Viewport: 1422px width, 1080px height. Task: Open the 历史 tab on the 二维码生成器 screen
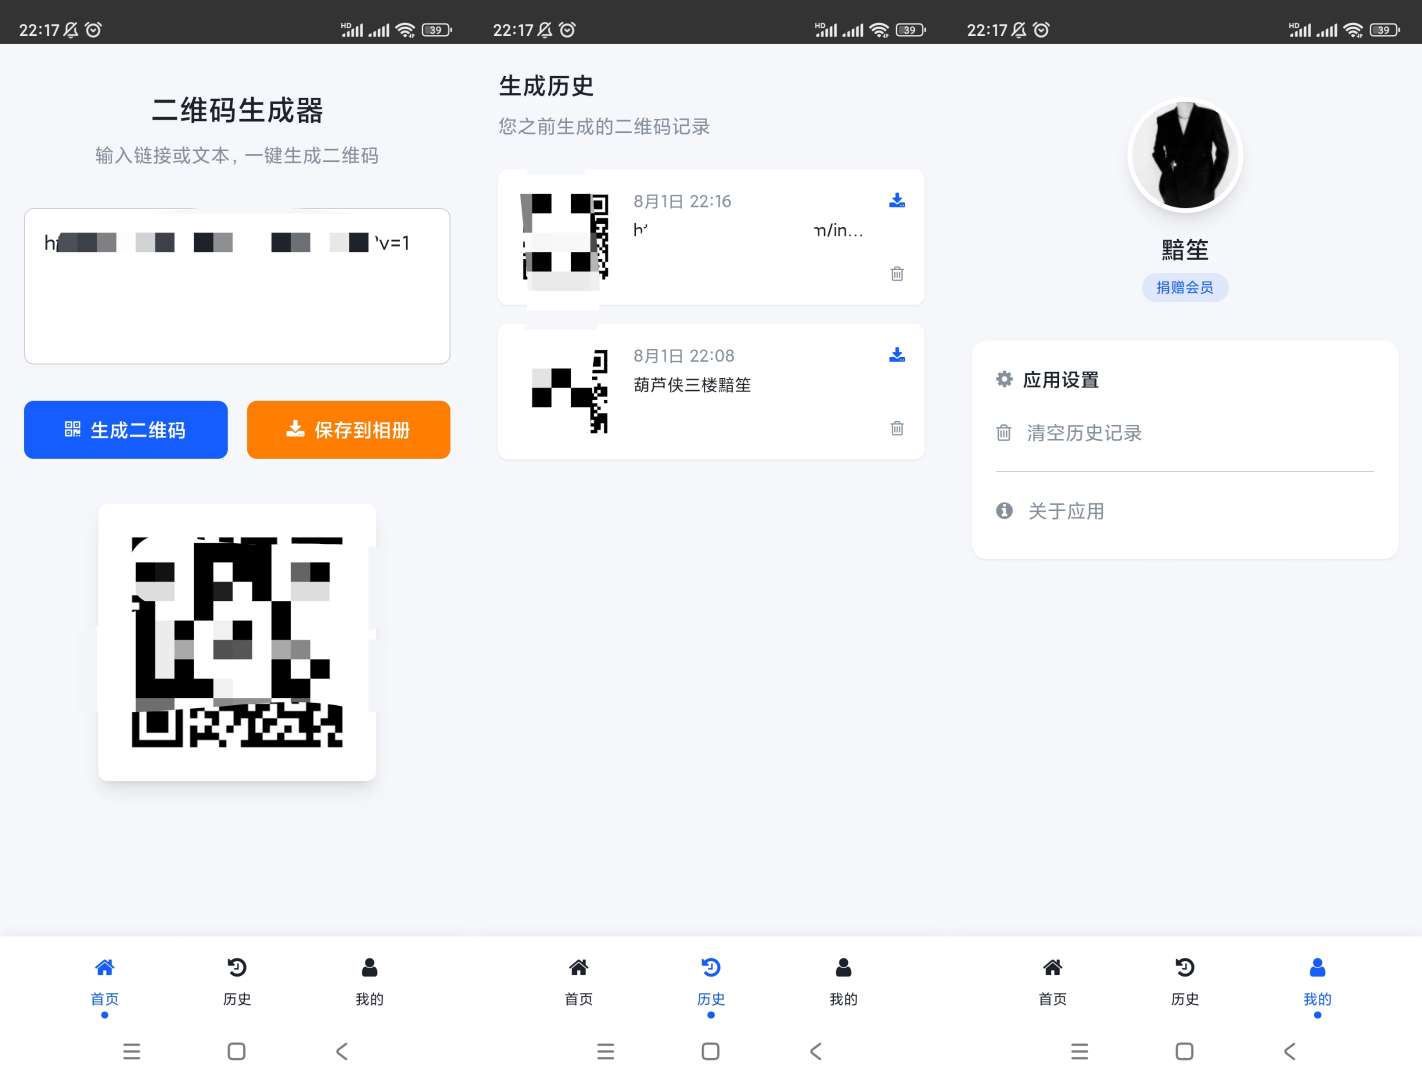click(237, 982)
